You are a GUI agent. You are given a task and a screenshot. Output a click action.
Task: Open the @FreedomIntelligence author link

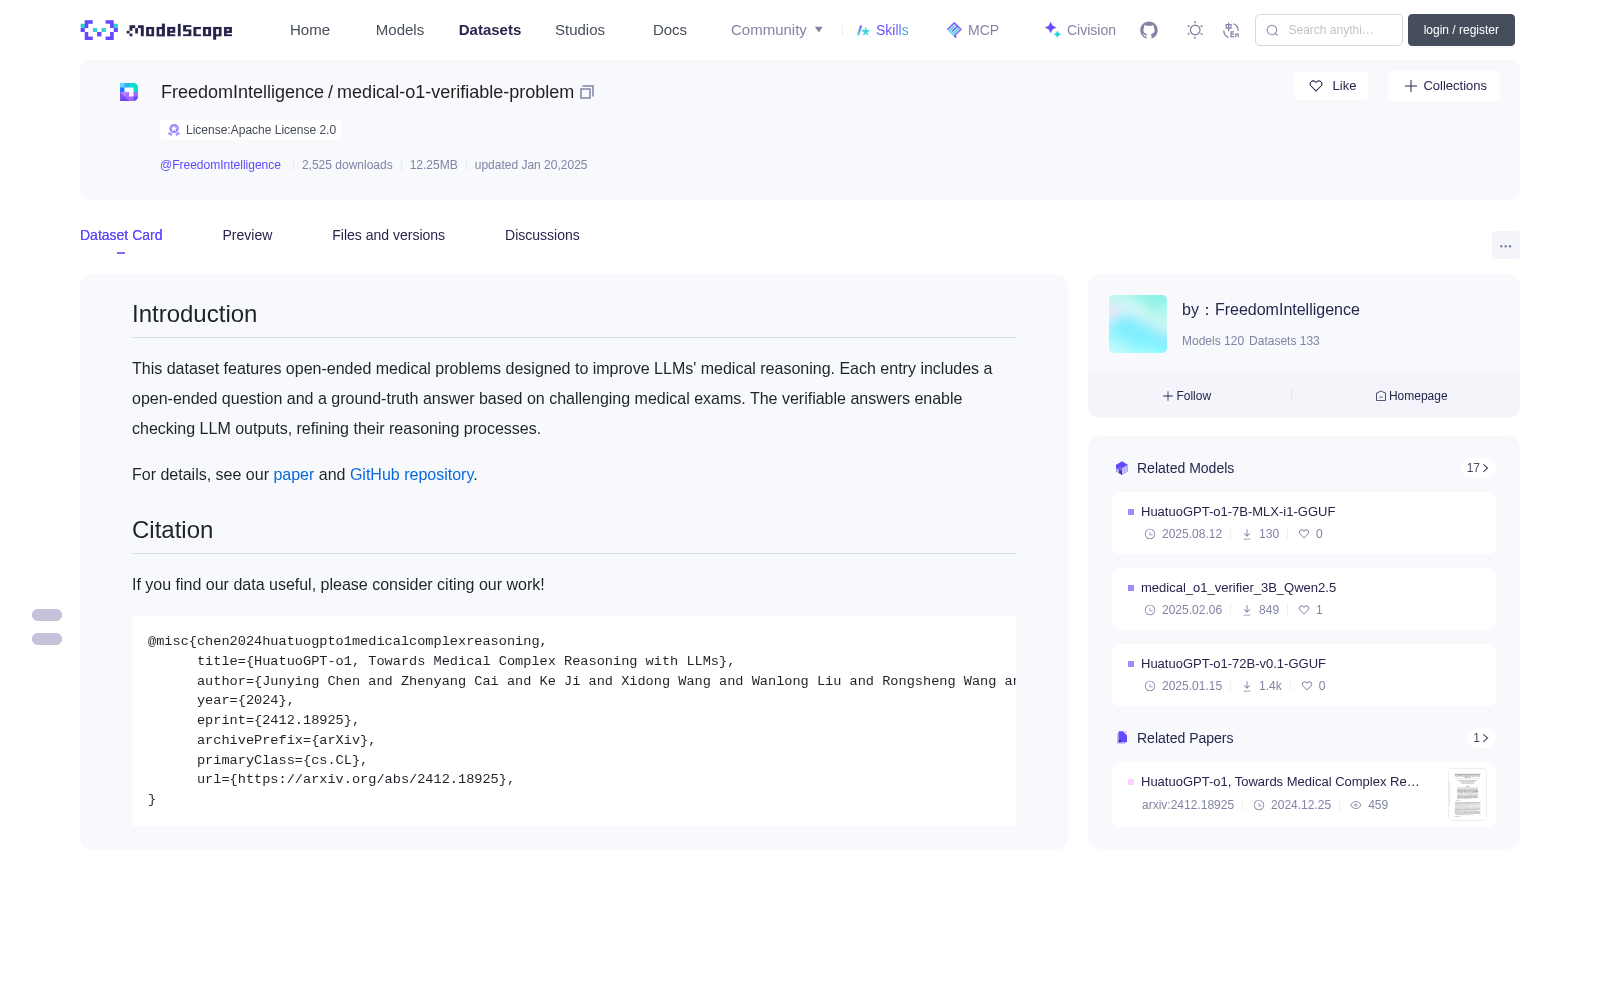[x=220, y=165]
